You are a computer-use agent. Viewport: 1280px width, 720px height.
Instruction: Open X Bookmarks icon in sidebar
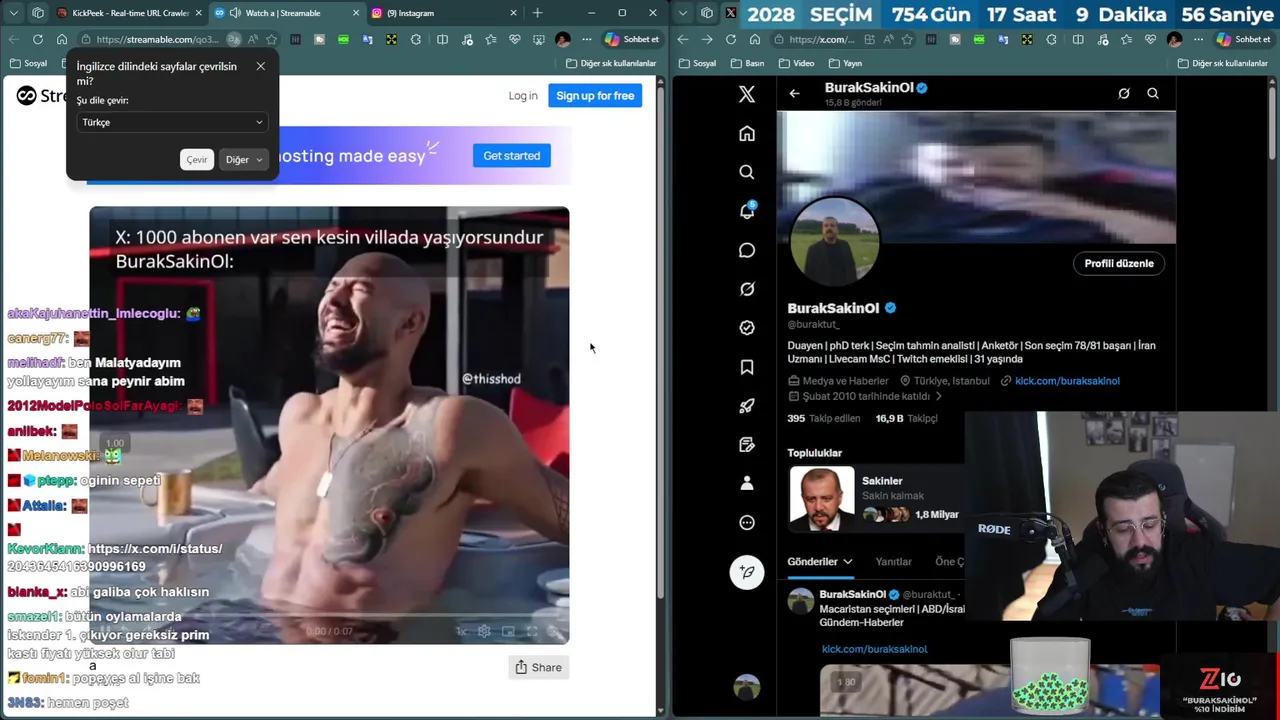(x=747, y=367)
